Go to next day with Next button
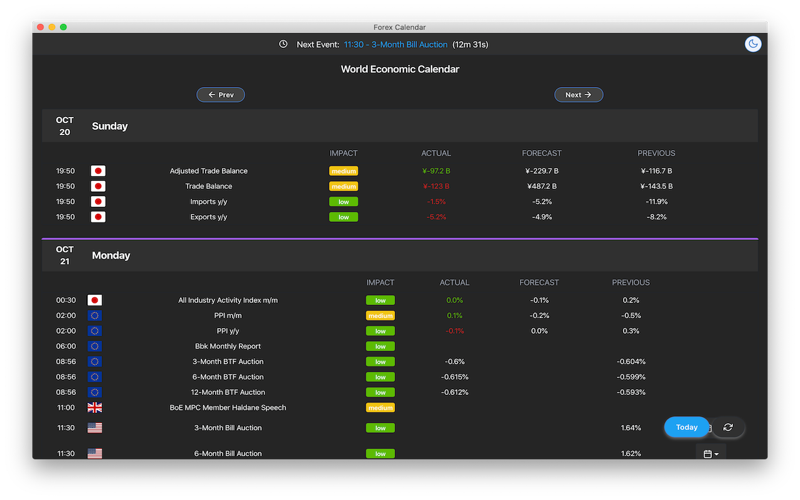Screen dimensions: 800x500 579,94
